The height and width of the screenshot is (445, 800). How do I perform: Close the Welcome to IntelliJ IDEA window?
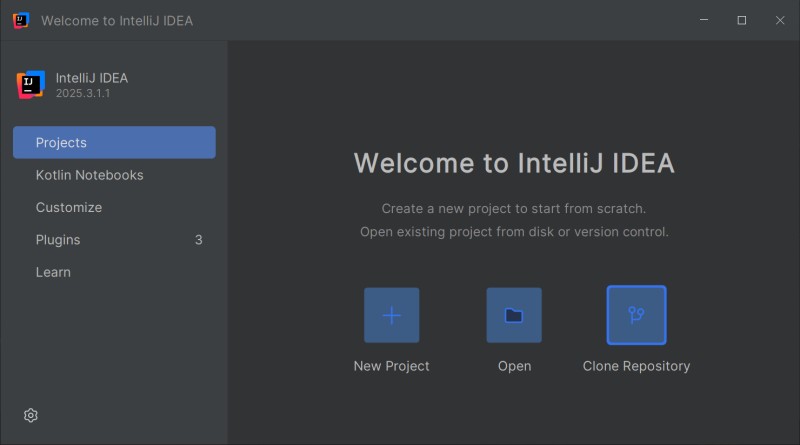[x=780, y=20]
